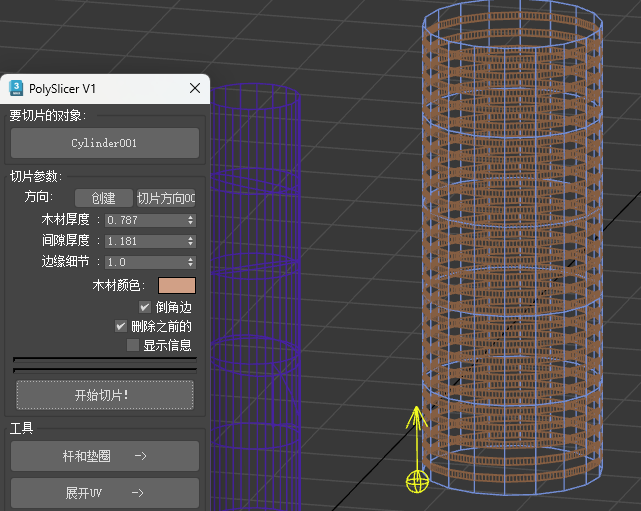
Task: Adjust 间隙厚度 using the spinner arrows
Action: click(x=191, y=241)
